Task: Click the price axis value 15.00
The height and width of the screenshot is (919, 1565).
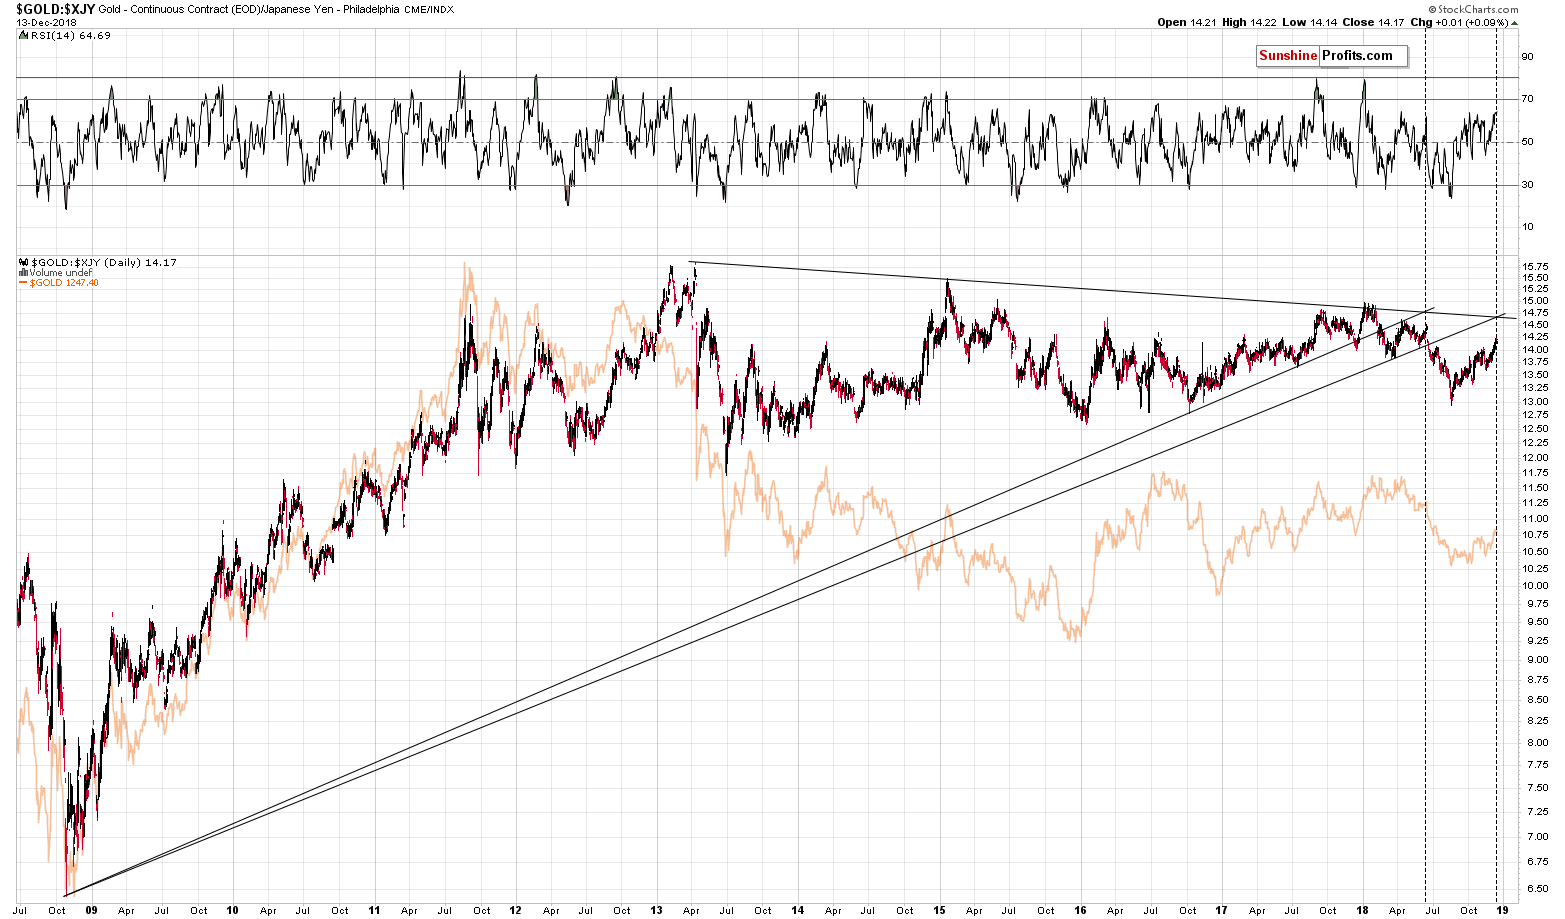Action: (x=1533, y=301)
